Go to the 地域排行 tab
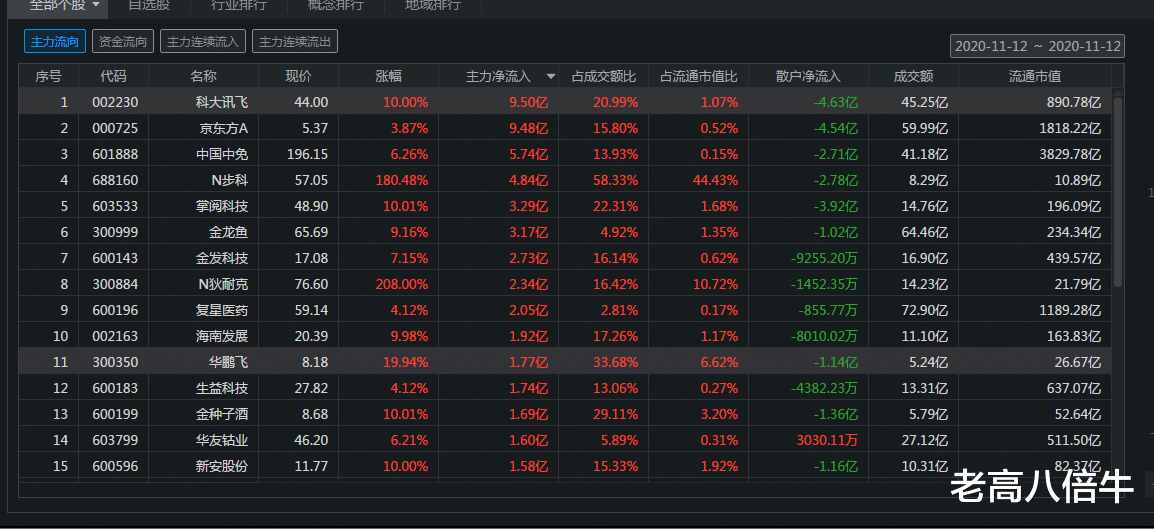 [x=432, y=5]
